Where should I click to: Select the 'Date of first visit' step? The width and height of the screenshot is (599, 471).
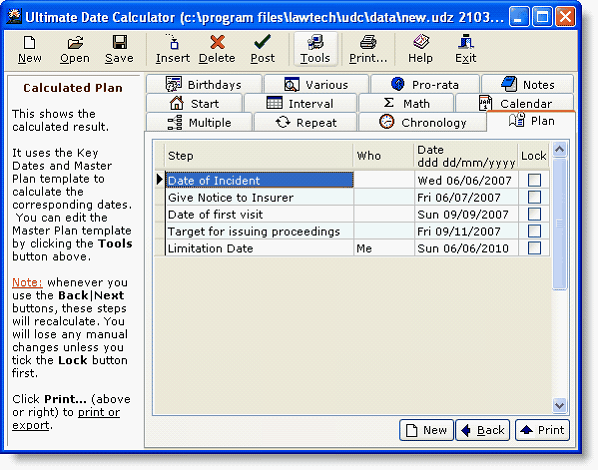259,214
